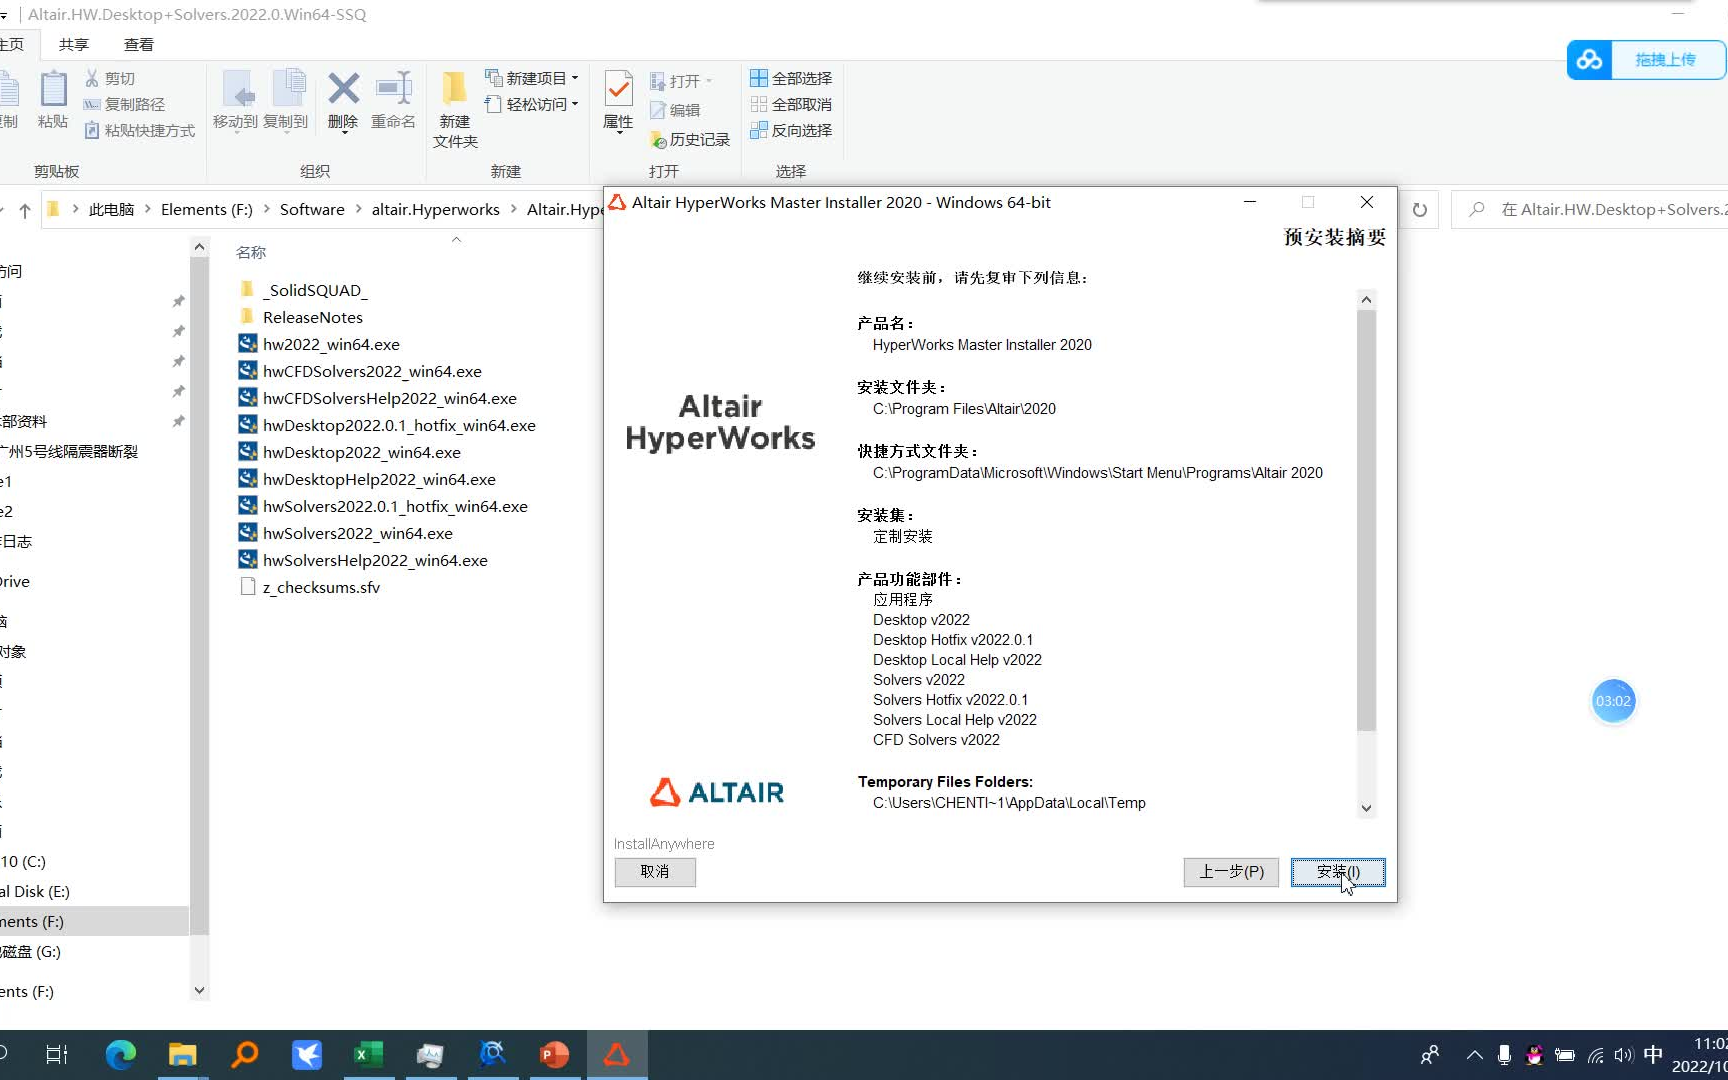Go back with the 上一步(P) button
1728x1080 pixels.
click(1231, 871)
